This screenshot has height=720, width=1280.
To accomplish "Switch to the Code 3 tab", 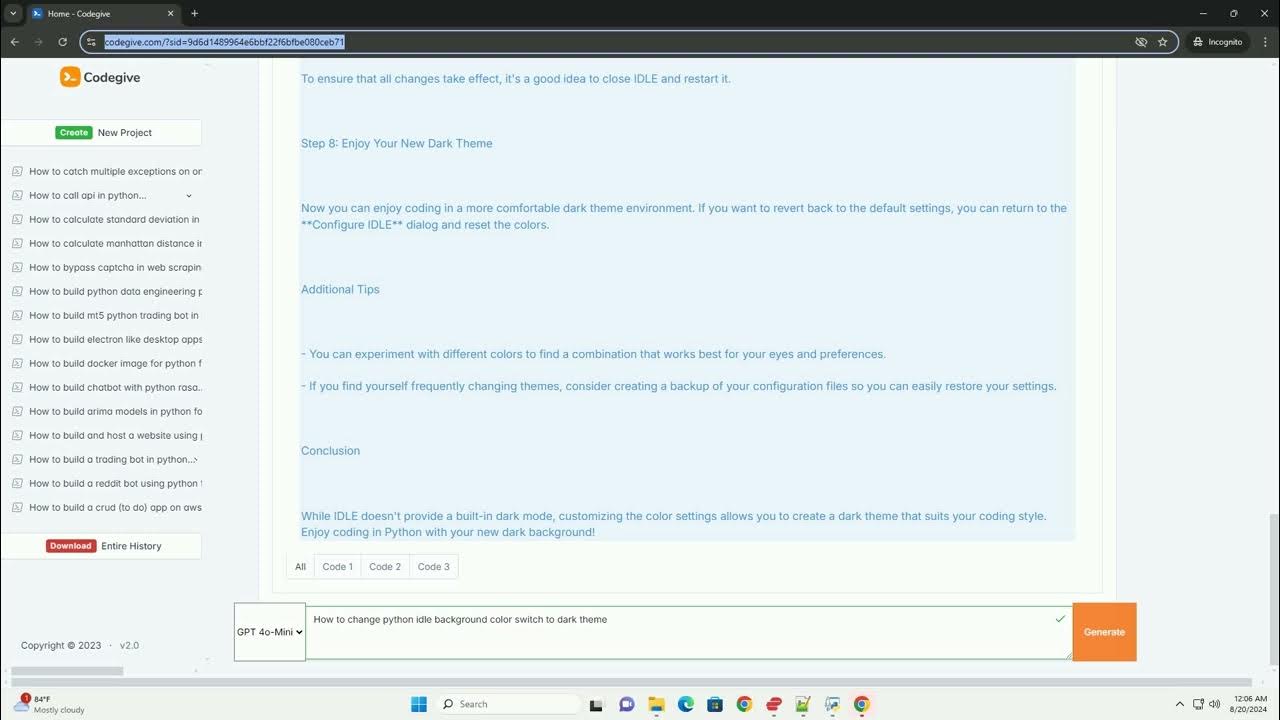I will 433,566.
